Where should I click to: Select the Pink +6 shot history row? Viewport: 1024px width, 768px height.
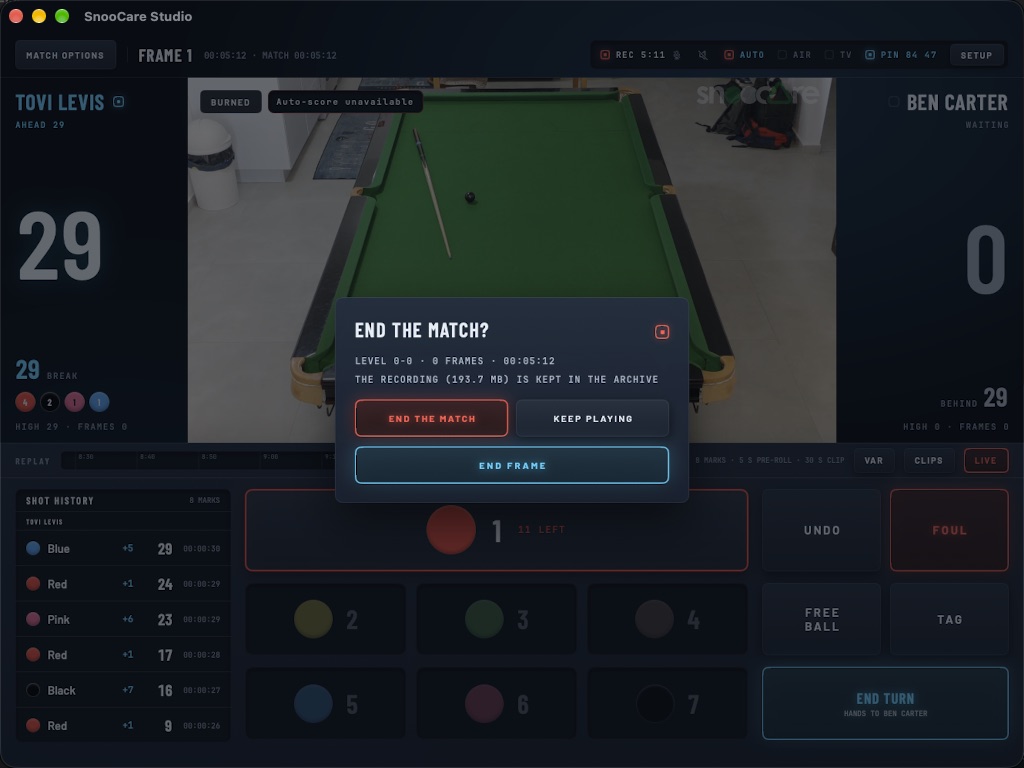coord(123,619)
